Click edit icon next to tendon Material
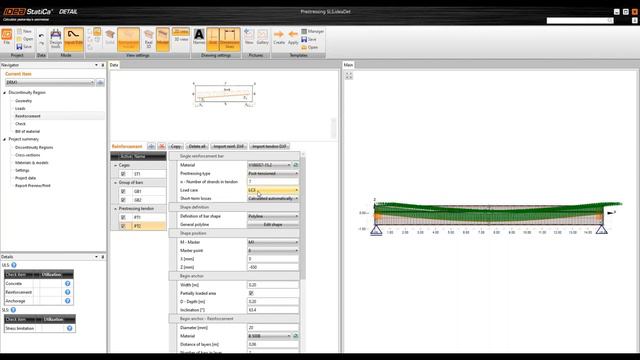Image resolution: width=640 pixels, height=360 pixels. (x=296, y=165)
